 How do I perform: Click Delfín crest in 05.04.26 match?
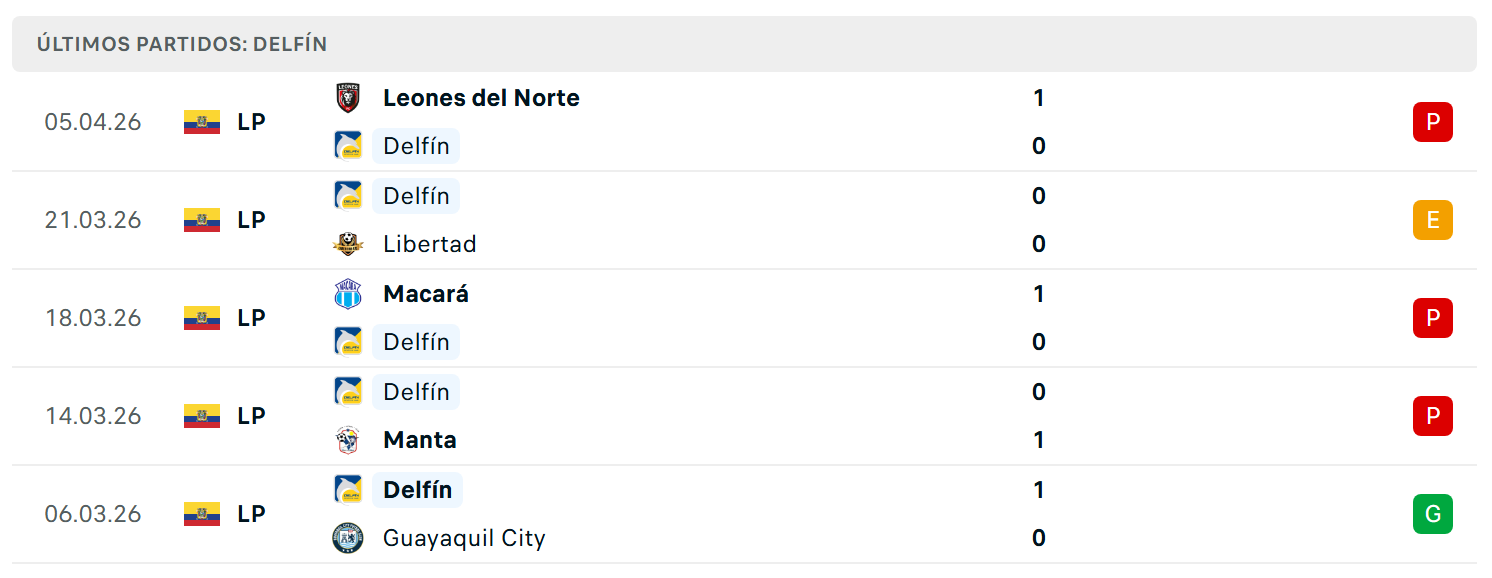tap(348, 146)
